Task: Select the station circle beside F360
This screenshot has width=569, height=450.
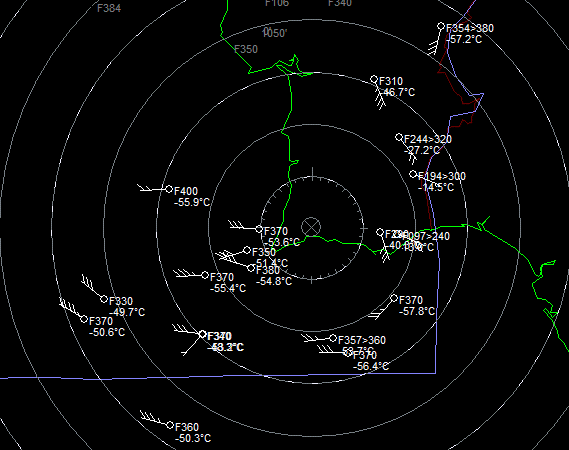Action: [170, 425]
